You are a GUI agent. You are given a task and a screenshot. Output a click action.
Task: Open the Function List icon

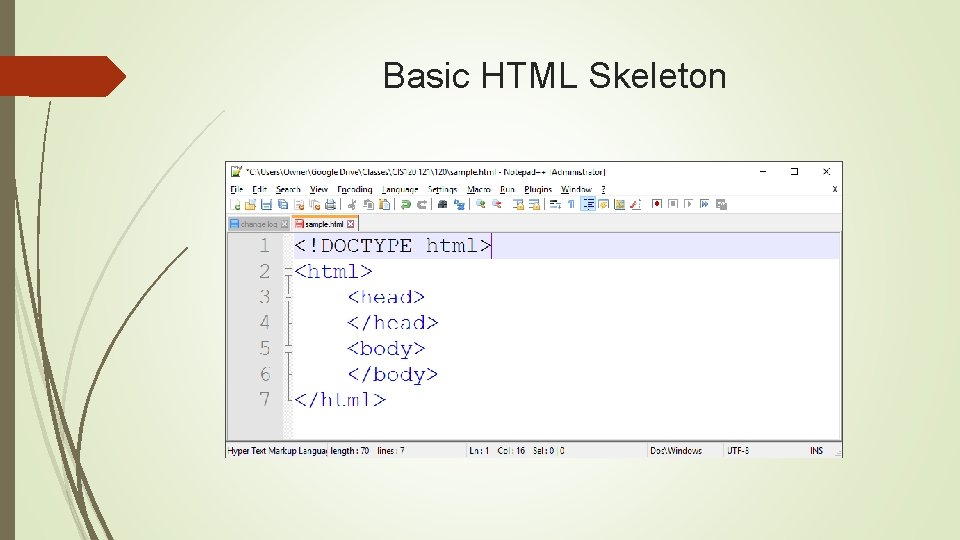[x=636, y=204]
